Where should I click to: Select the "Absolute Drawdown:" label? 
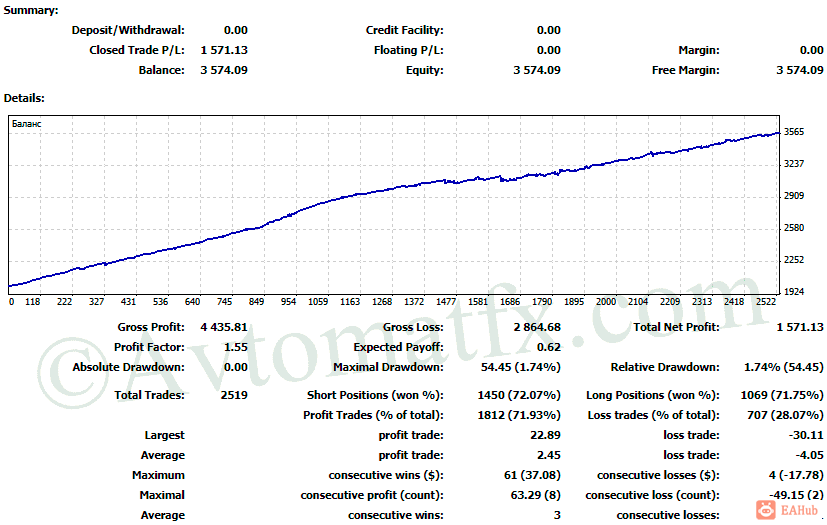click(129, 367)
